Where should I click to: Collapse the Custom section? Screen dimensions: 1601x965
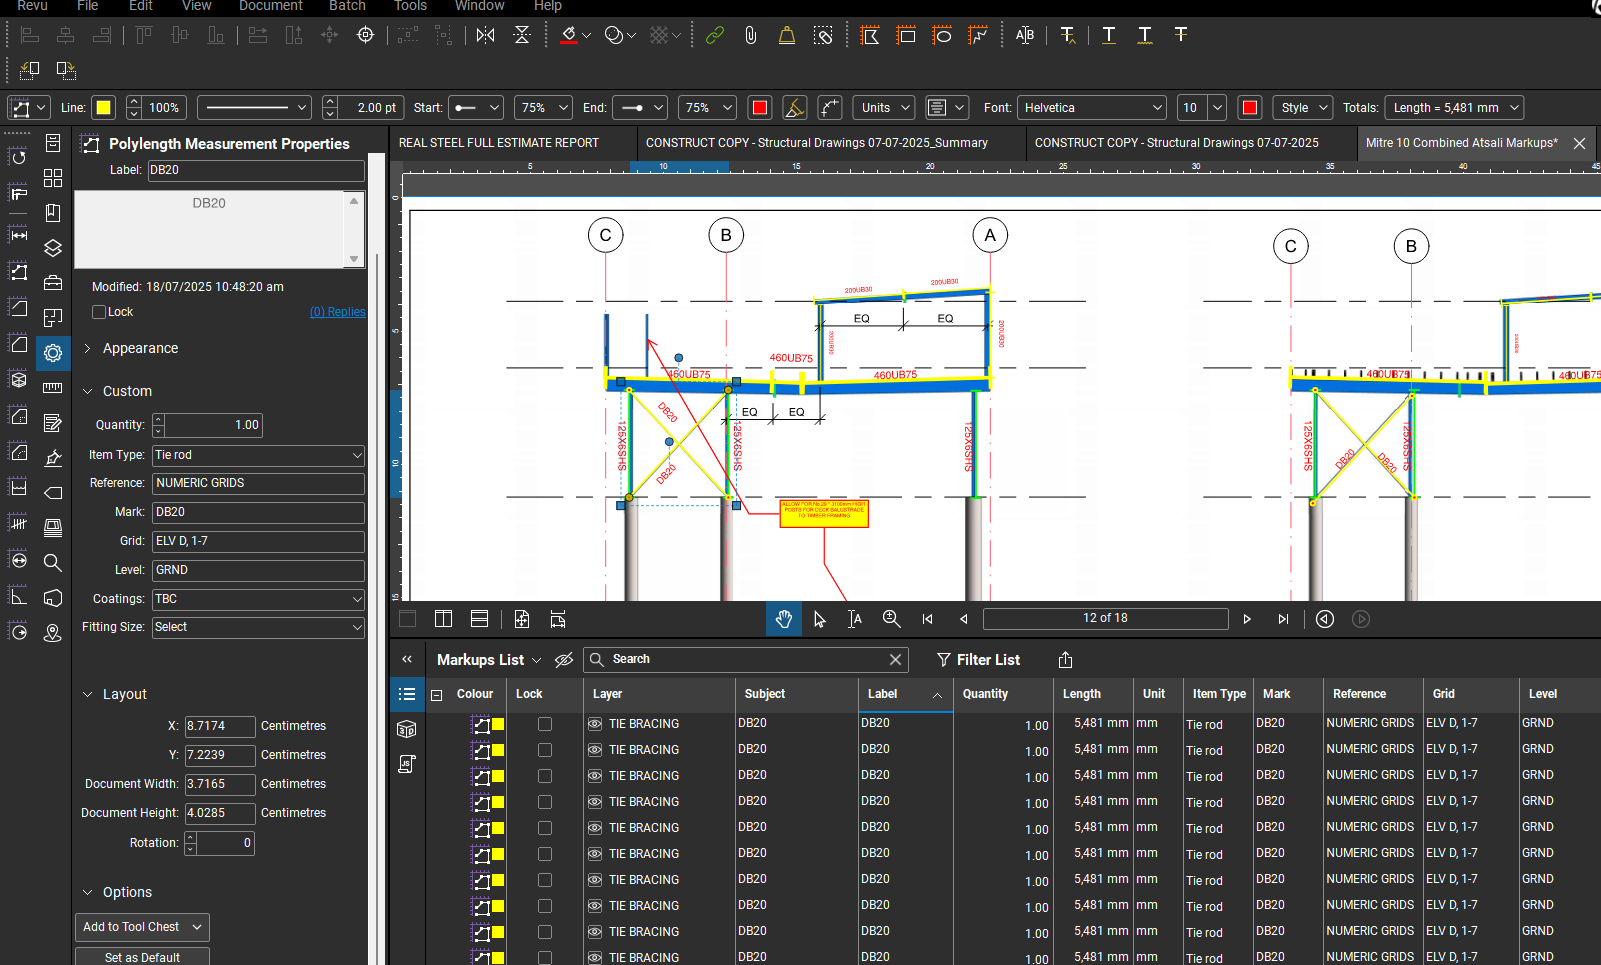[x=87, y=391]
